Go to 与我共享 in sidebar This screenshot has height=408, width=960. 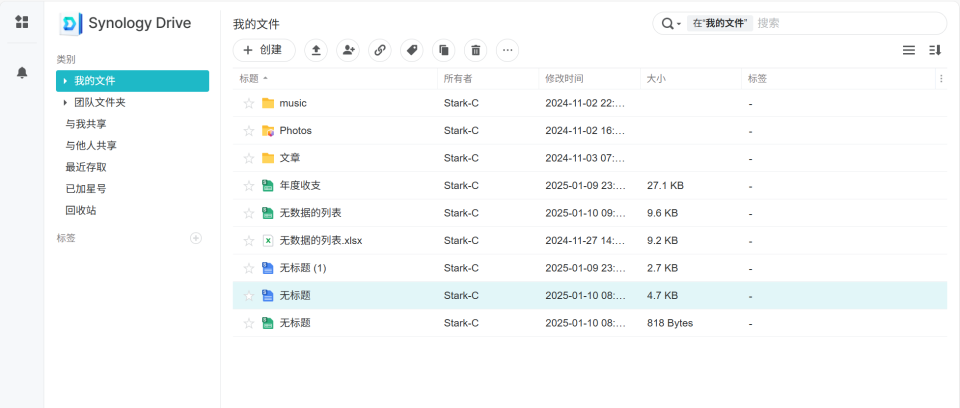[86, 124]
